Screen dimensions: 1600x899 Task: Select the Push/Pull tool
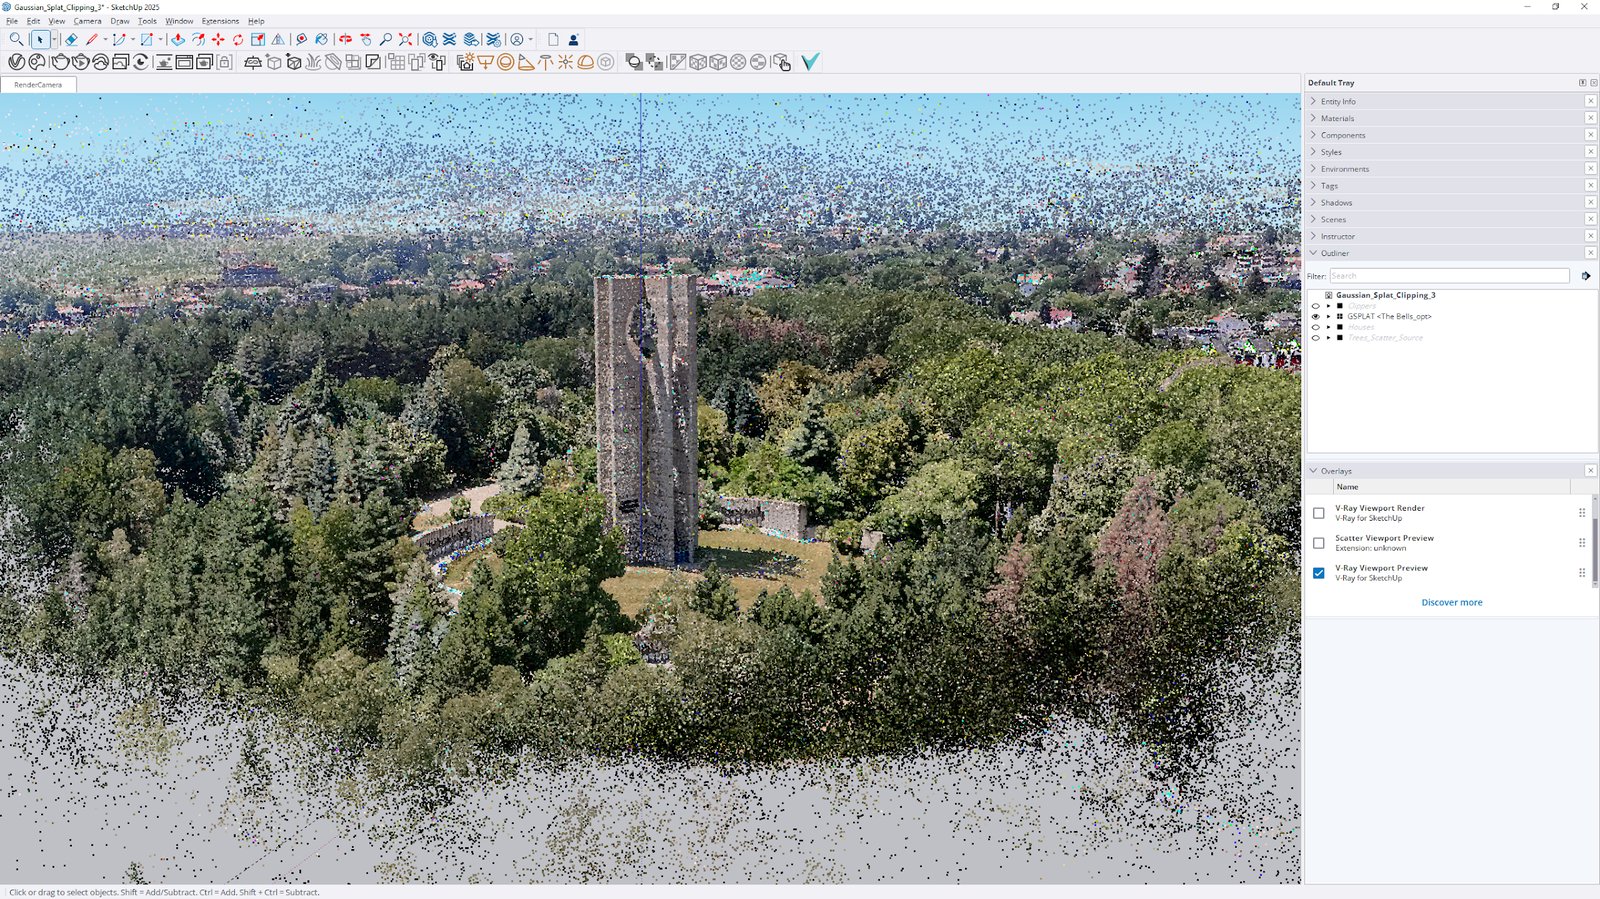[177, 40]
